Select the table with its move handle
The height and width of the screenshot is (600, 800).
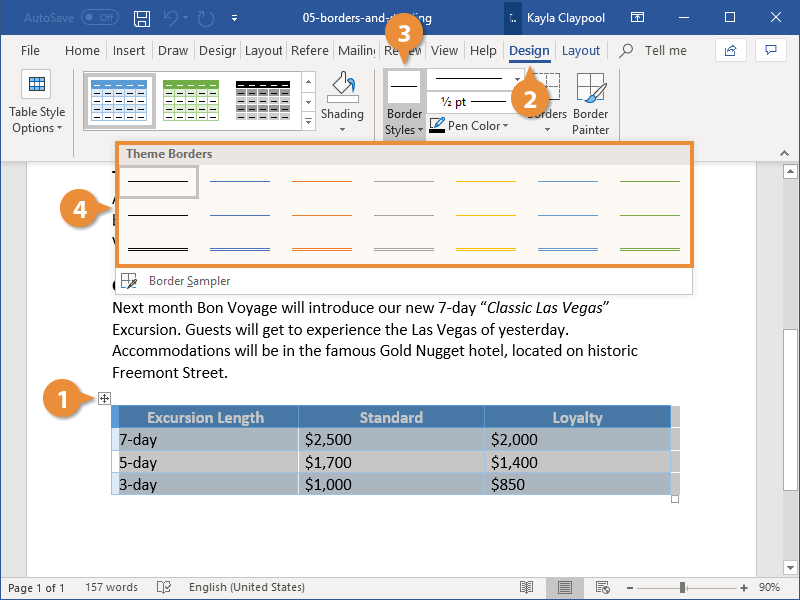(x=105, y=398)
